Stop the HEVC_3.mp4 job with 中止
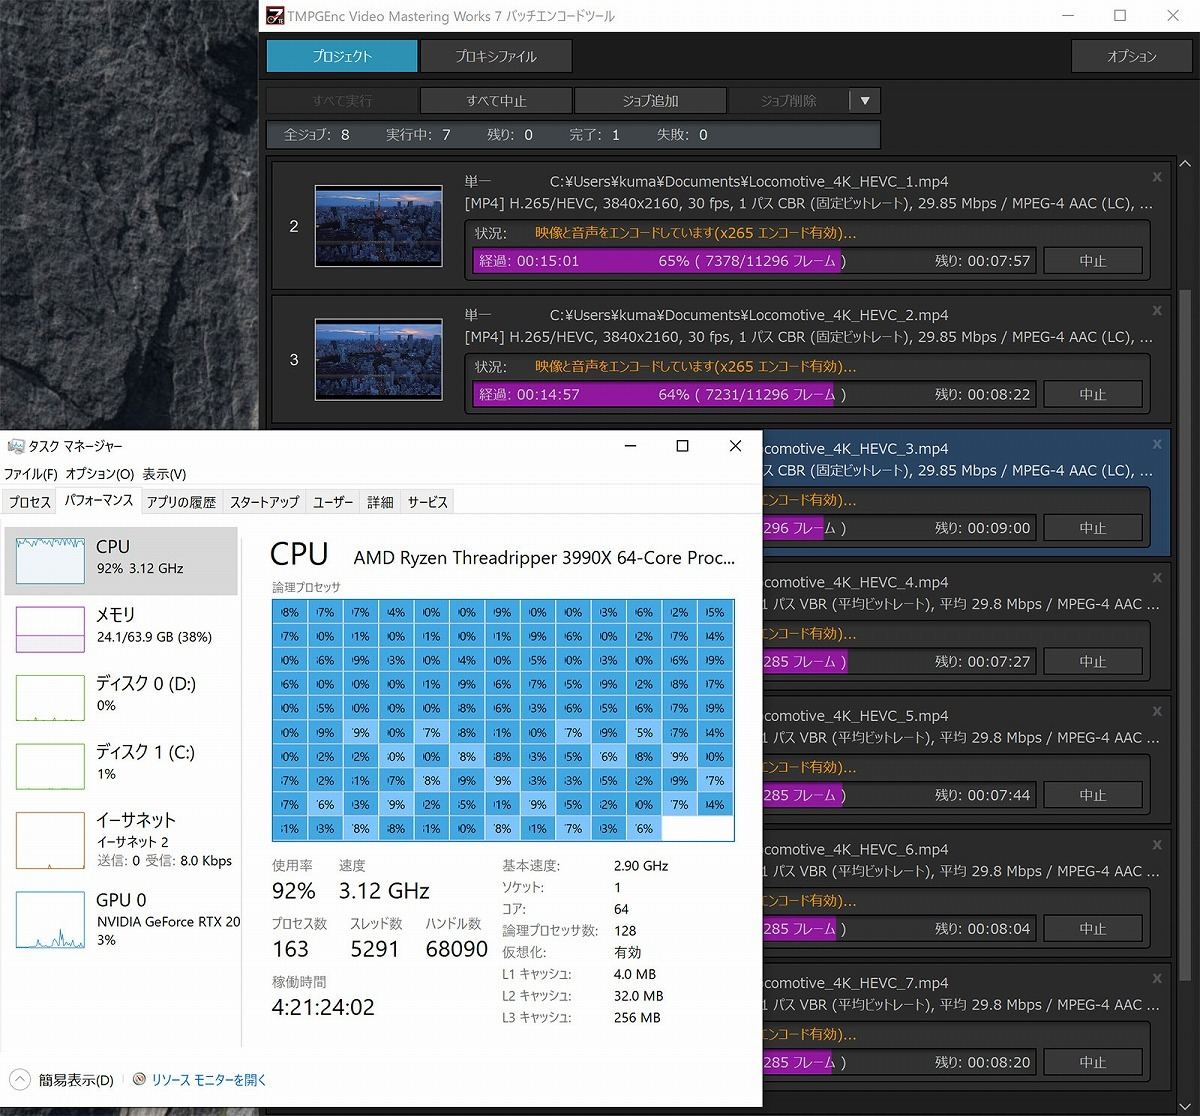 1092,528
